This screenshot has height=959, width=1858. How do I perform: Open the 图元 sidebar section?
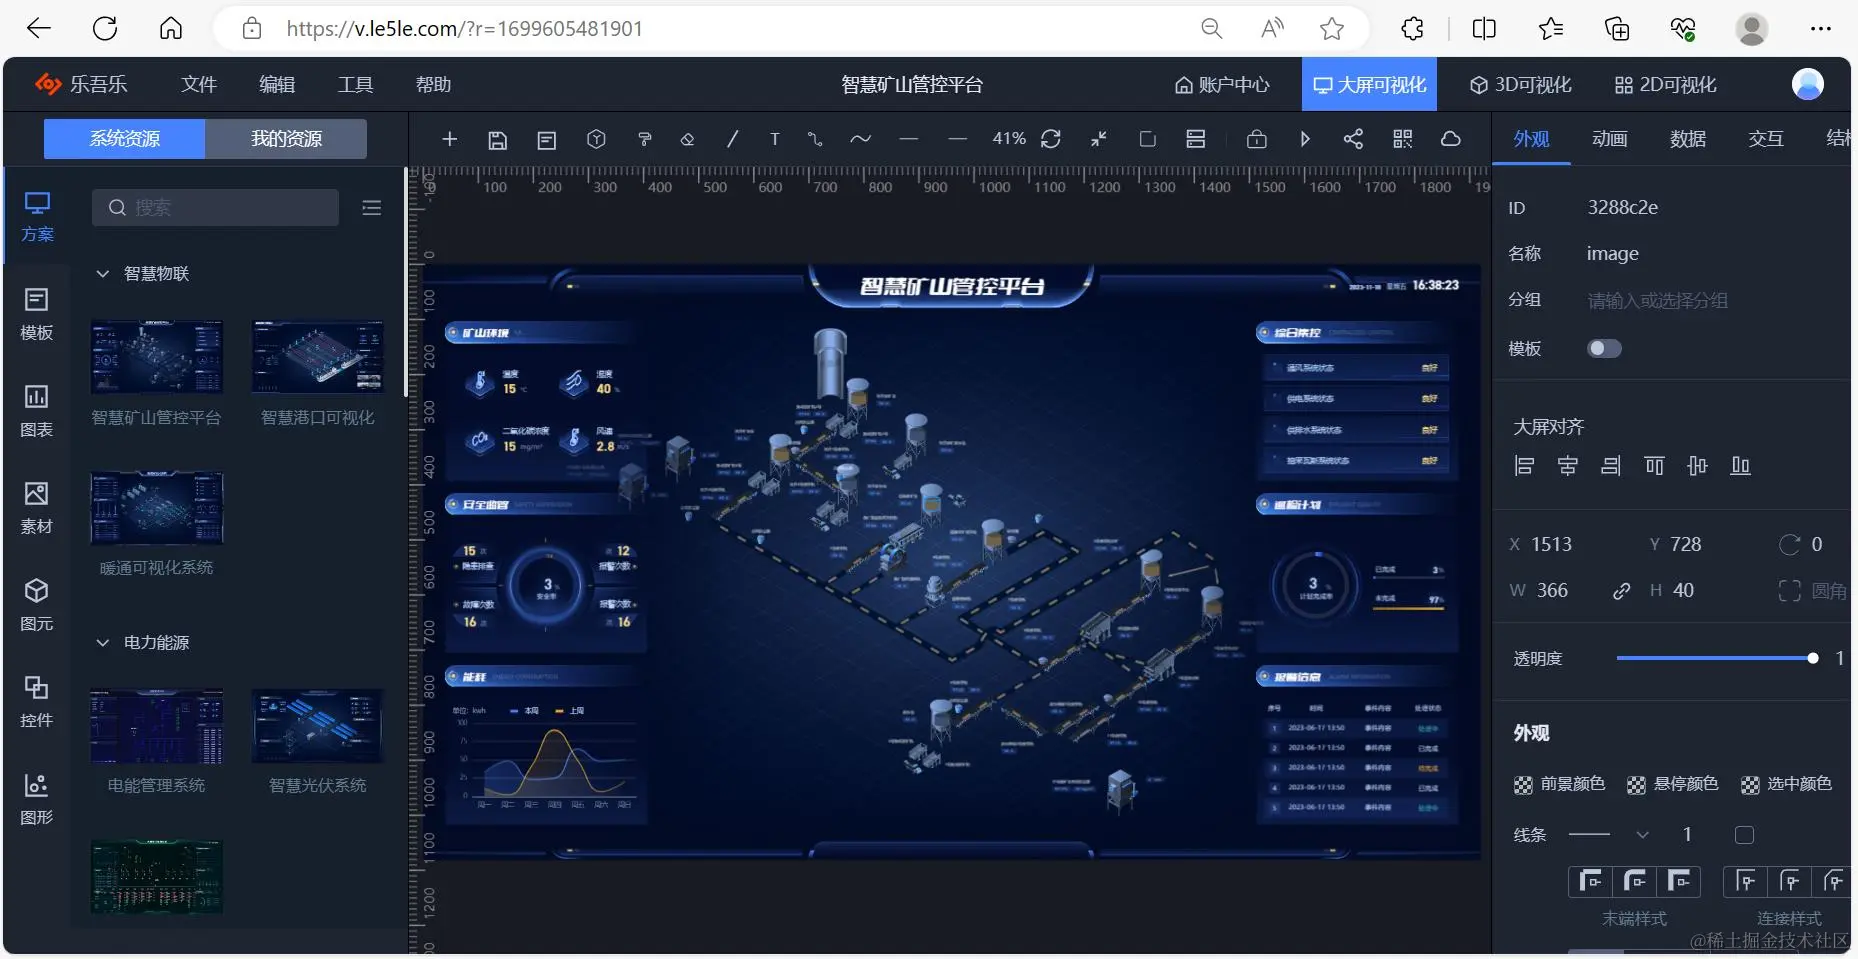37,605
